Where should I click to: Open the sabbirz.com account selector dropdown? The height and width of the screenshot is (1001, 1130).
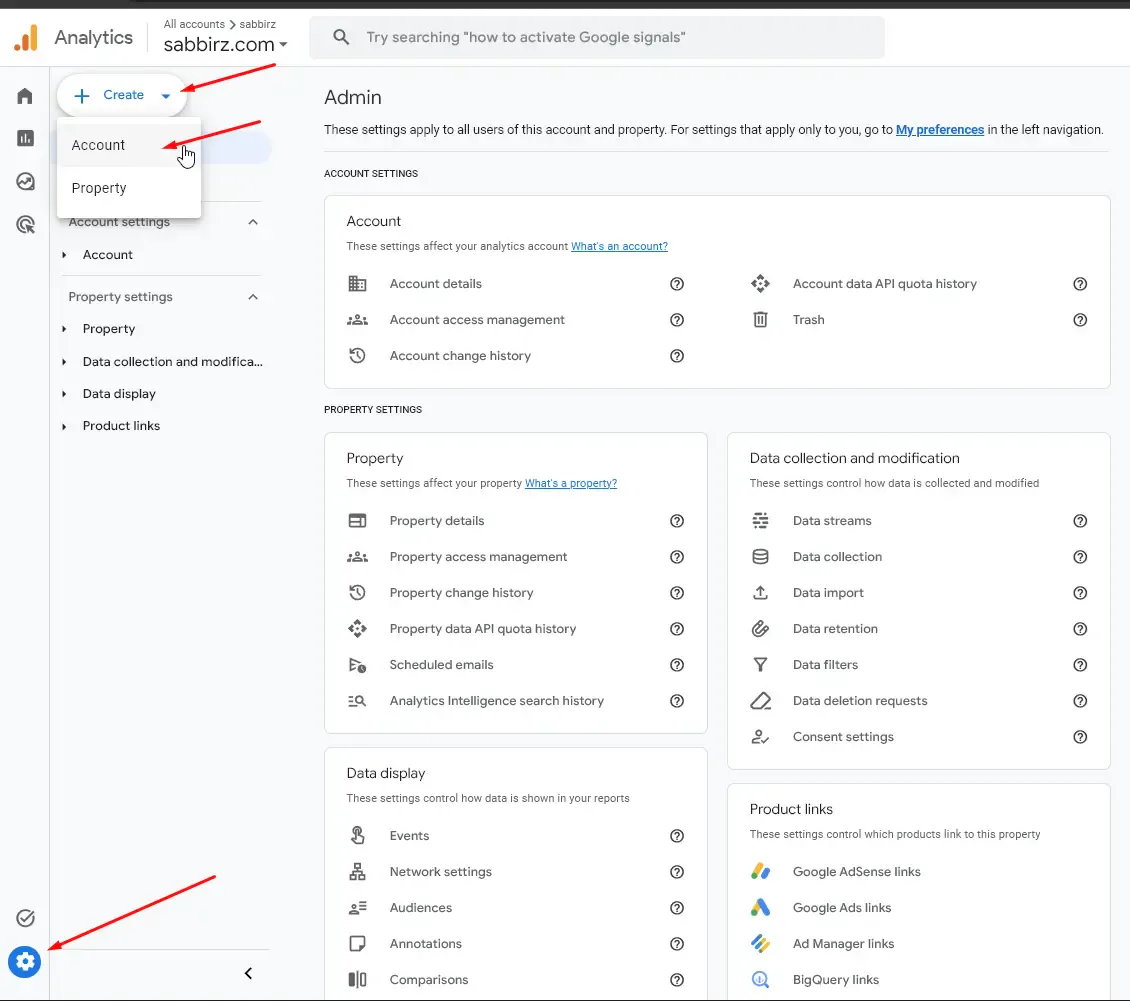[226, 45]
